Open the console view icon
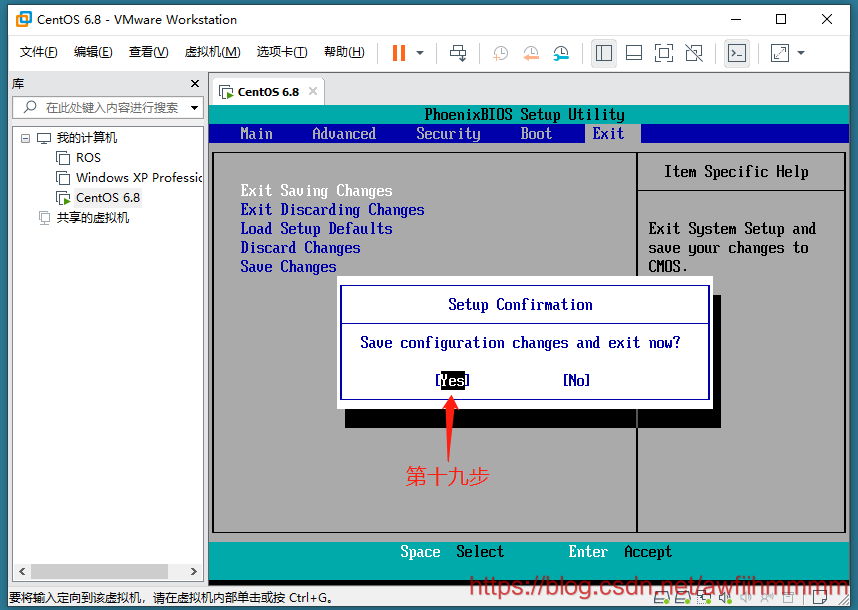Viewport: 858px width, 610px height. pos(737,53)
